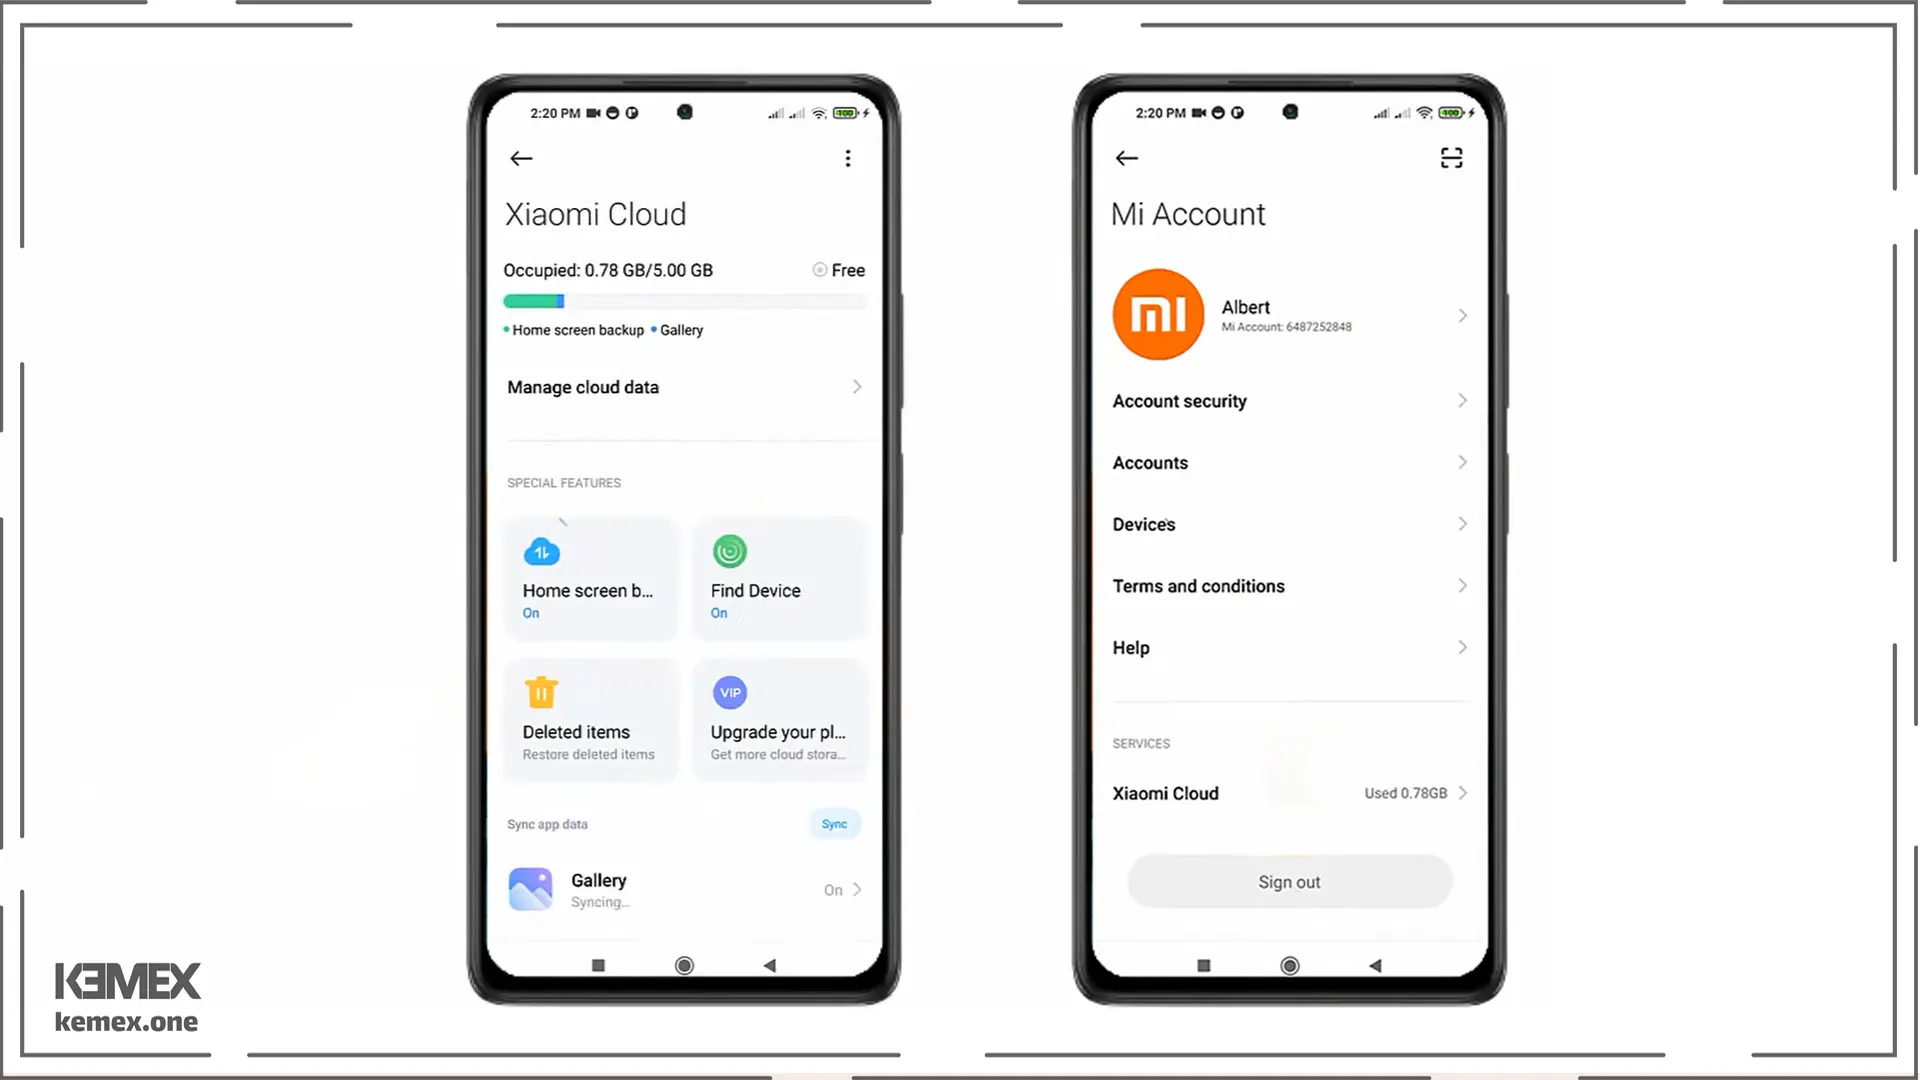The height and width of the screenshot is (1080, 1920).
Task: Tap the QR code scan icon in Mi Account
Action: (x=1451, y=158)
